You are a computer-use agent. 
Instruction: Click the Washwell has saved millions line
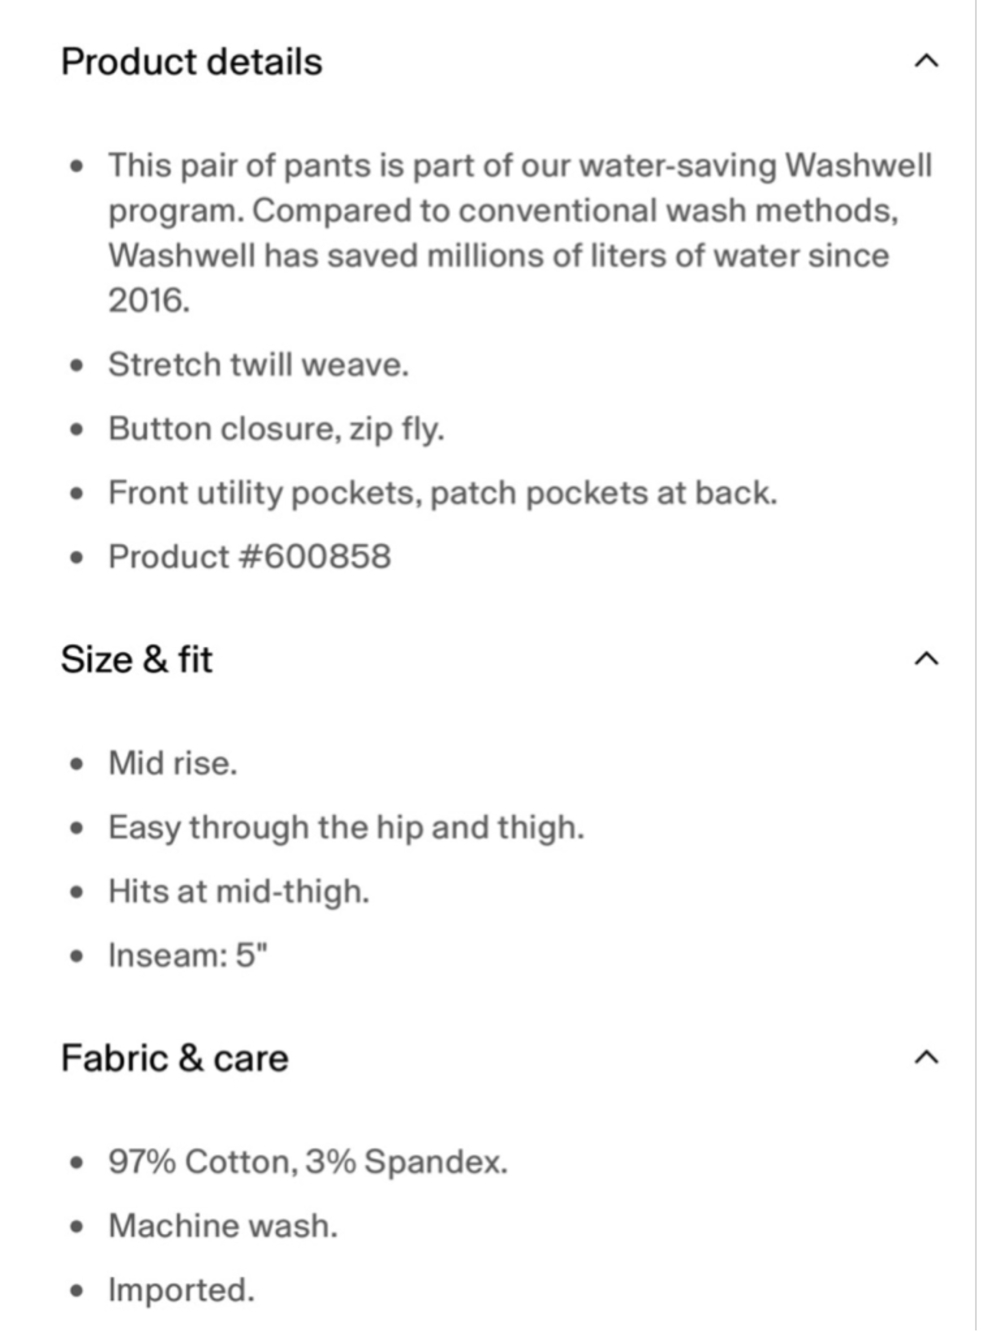[x=499, y=255]
